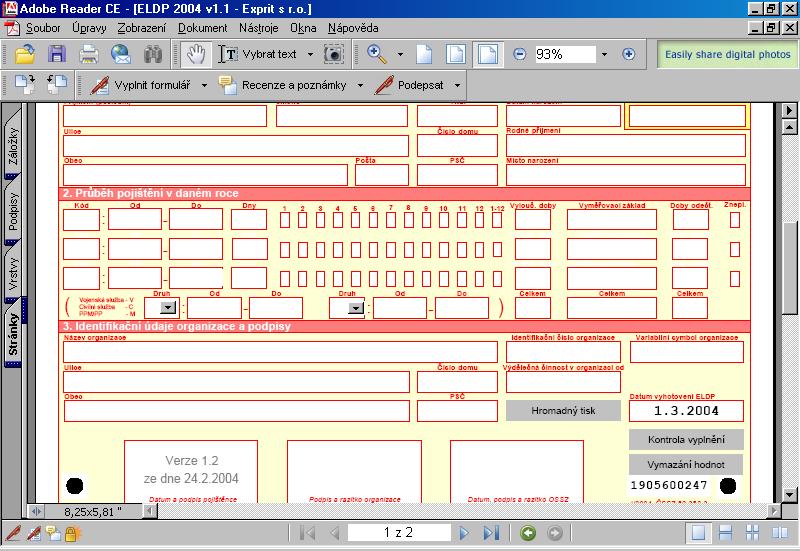This screenshot has width=800, height=551.
Task: Tick month 1 checkbox in the second row
Action: click(285, 249)
